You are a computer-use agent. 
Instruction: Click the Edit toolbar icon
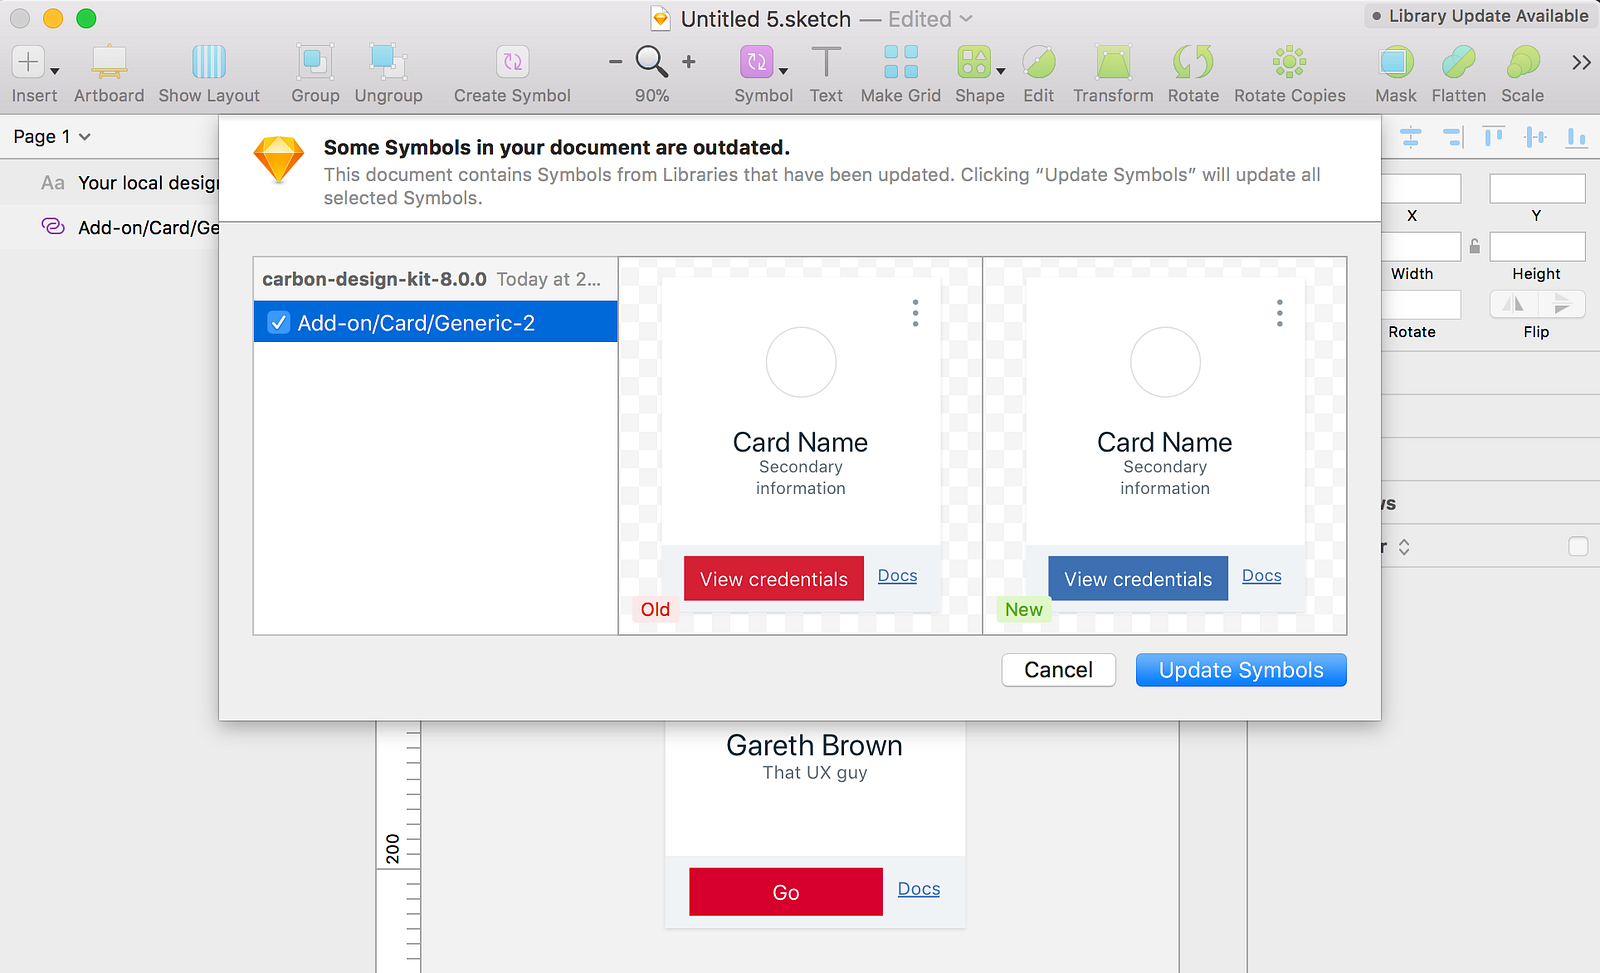(x=1039, y=62)
